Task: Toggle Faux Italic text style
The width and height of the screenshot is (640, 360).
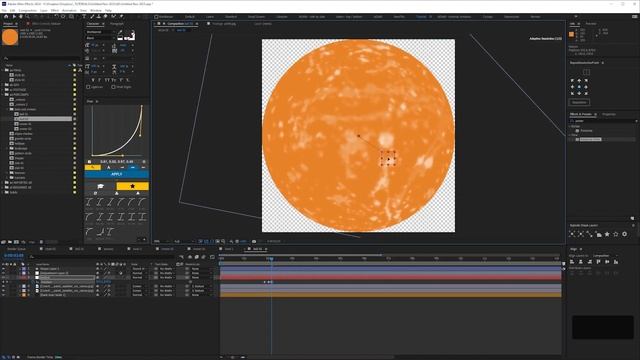Action: (x=99, y=80)
